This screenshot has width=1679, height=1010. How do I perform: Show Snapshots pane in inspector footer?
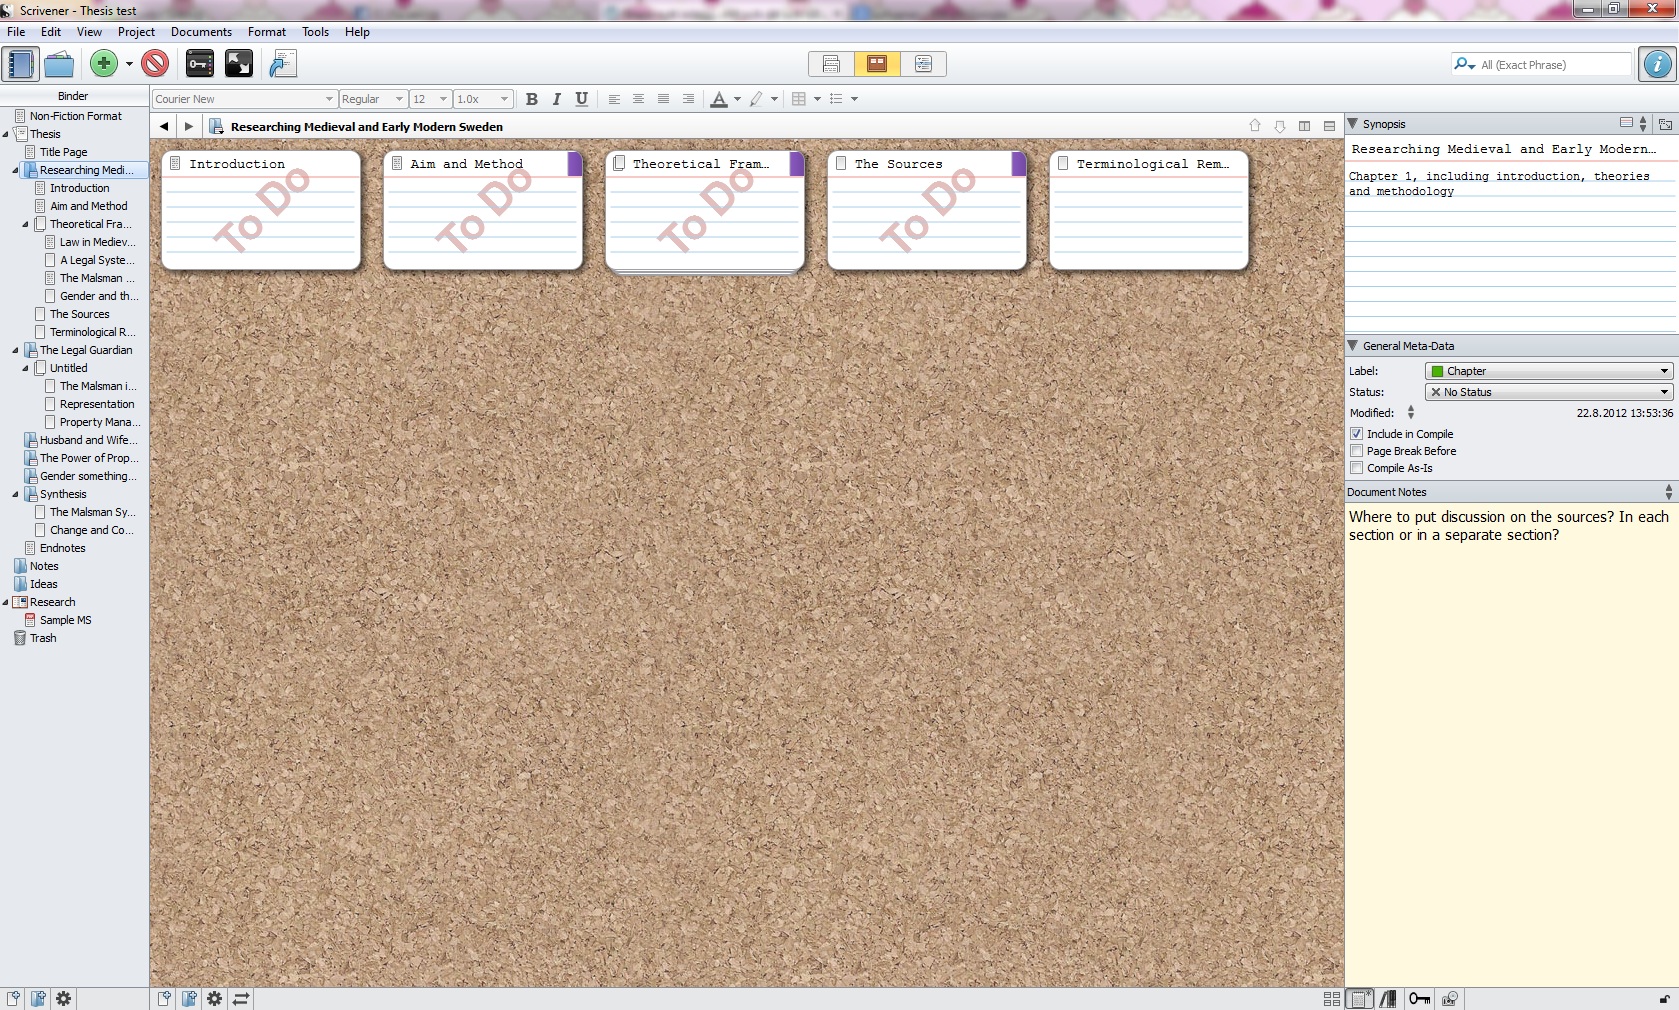click(x=1449, y=998)
